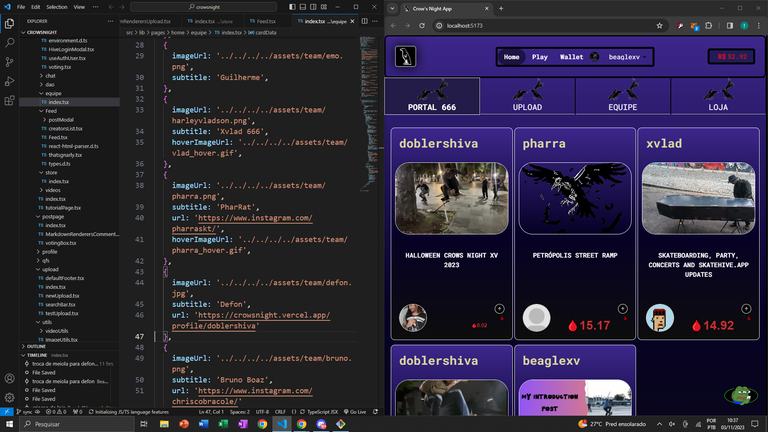Screen dimensions: 768x432
Task: Switch to the Feed.tsx editor tab
Action: pos(266,21)
